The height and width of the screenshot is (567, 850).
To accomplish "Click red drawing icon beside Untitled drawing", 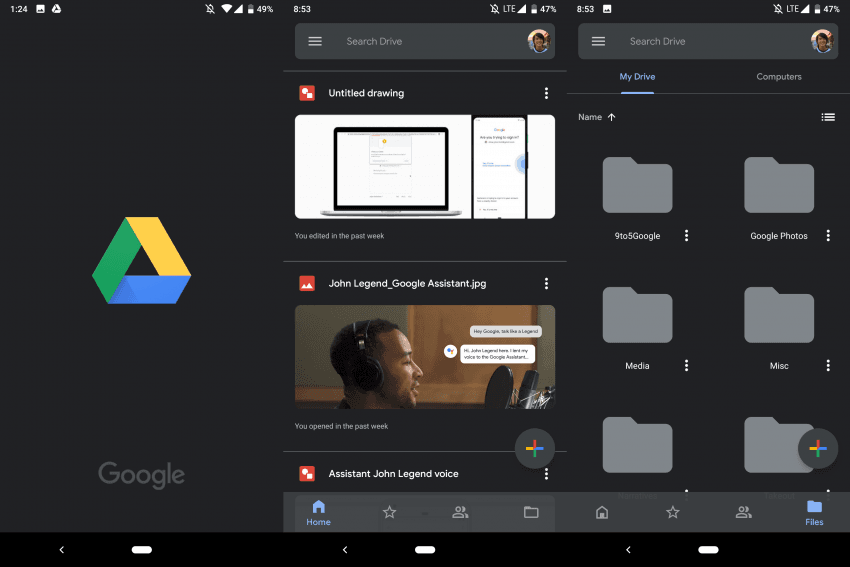I will click(x=307, y=93).
